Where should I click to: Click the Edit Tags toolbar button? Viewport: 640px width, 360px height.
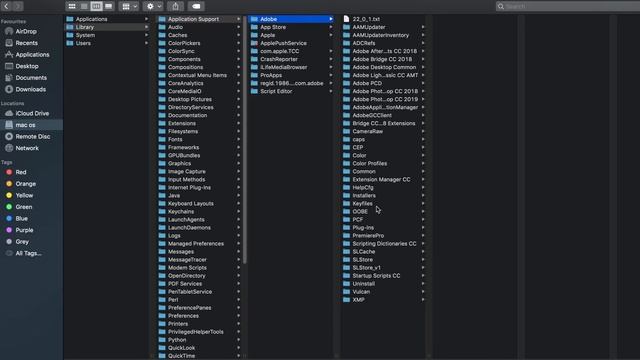196,6
